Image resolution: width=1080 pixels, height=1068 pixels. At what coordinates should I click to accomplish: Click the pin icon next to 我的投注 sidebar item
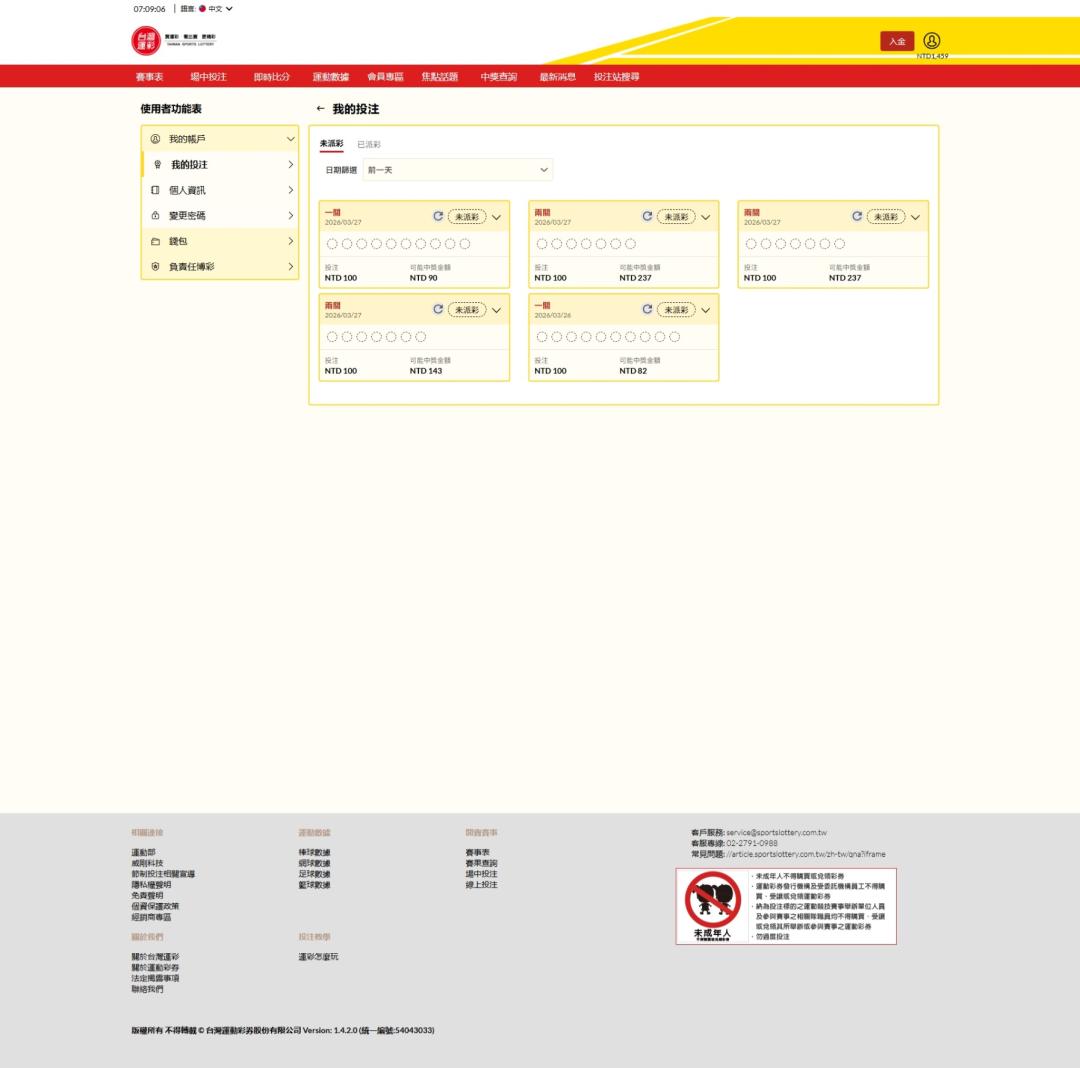157,165
